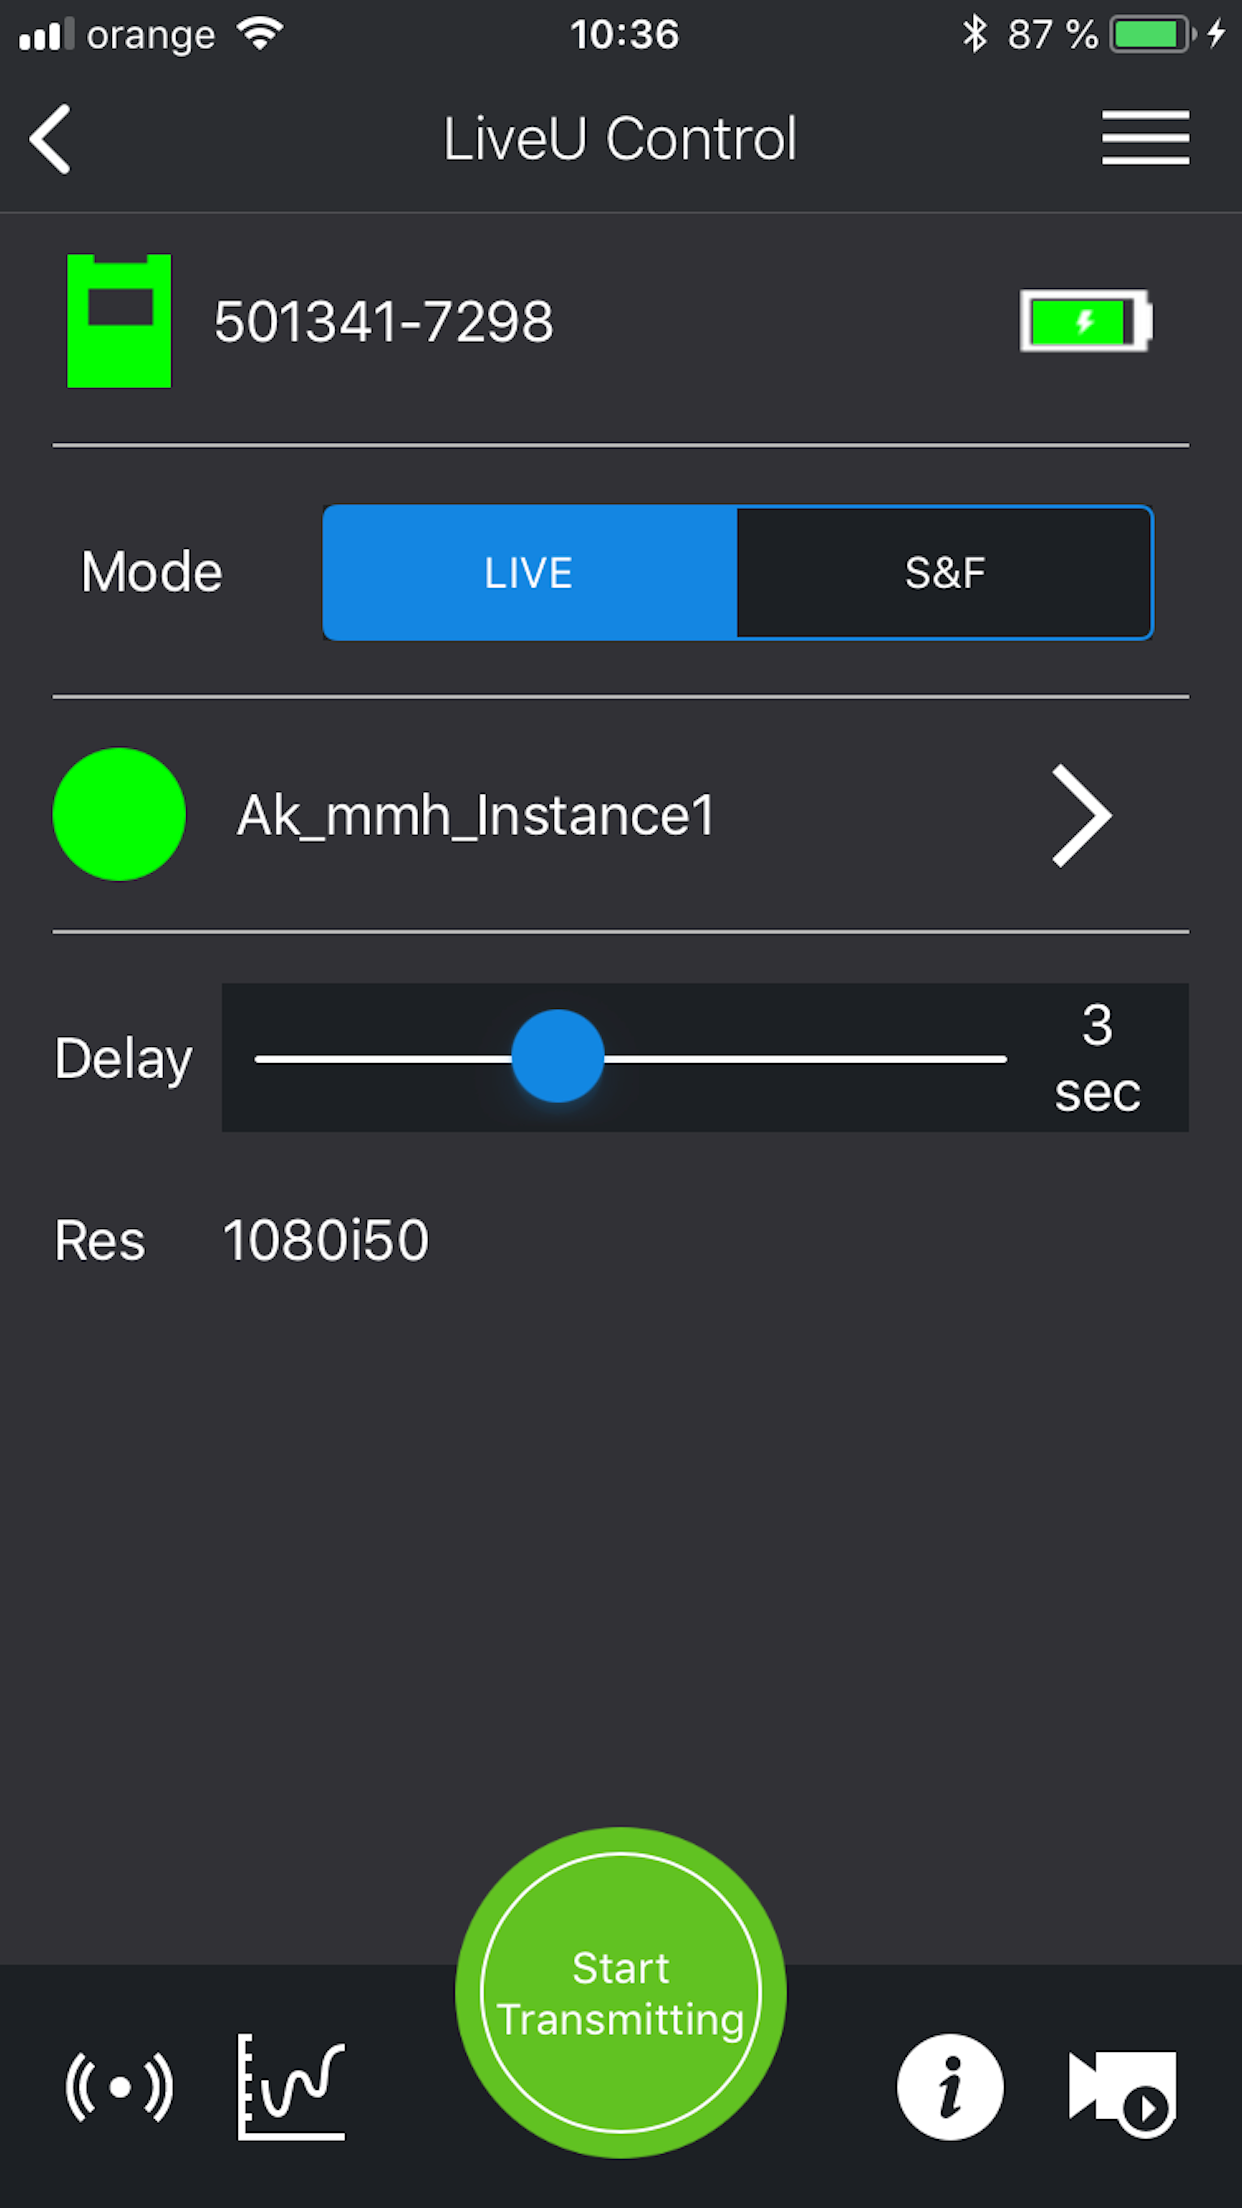Image resolution: width=1242 pixels, height=2208 pixels.
Task: Select the Ak_mmh_Instance1 destination row
Action: tap(620, 814)
